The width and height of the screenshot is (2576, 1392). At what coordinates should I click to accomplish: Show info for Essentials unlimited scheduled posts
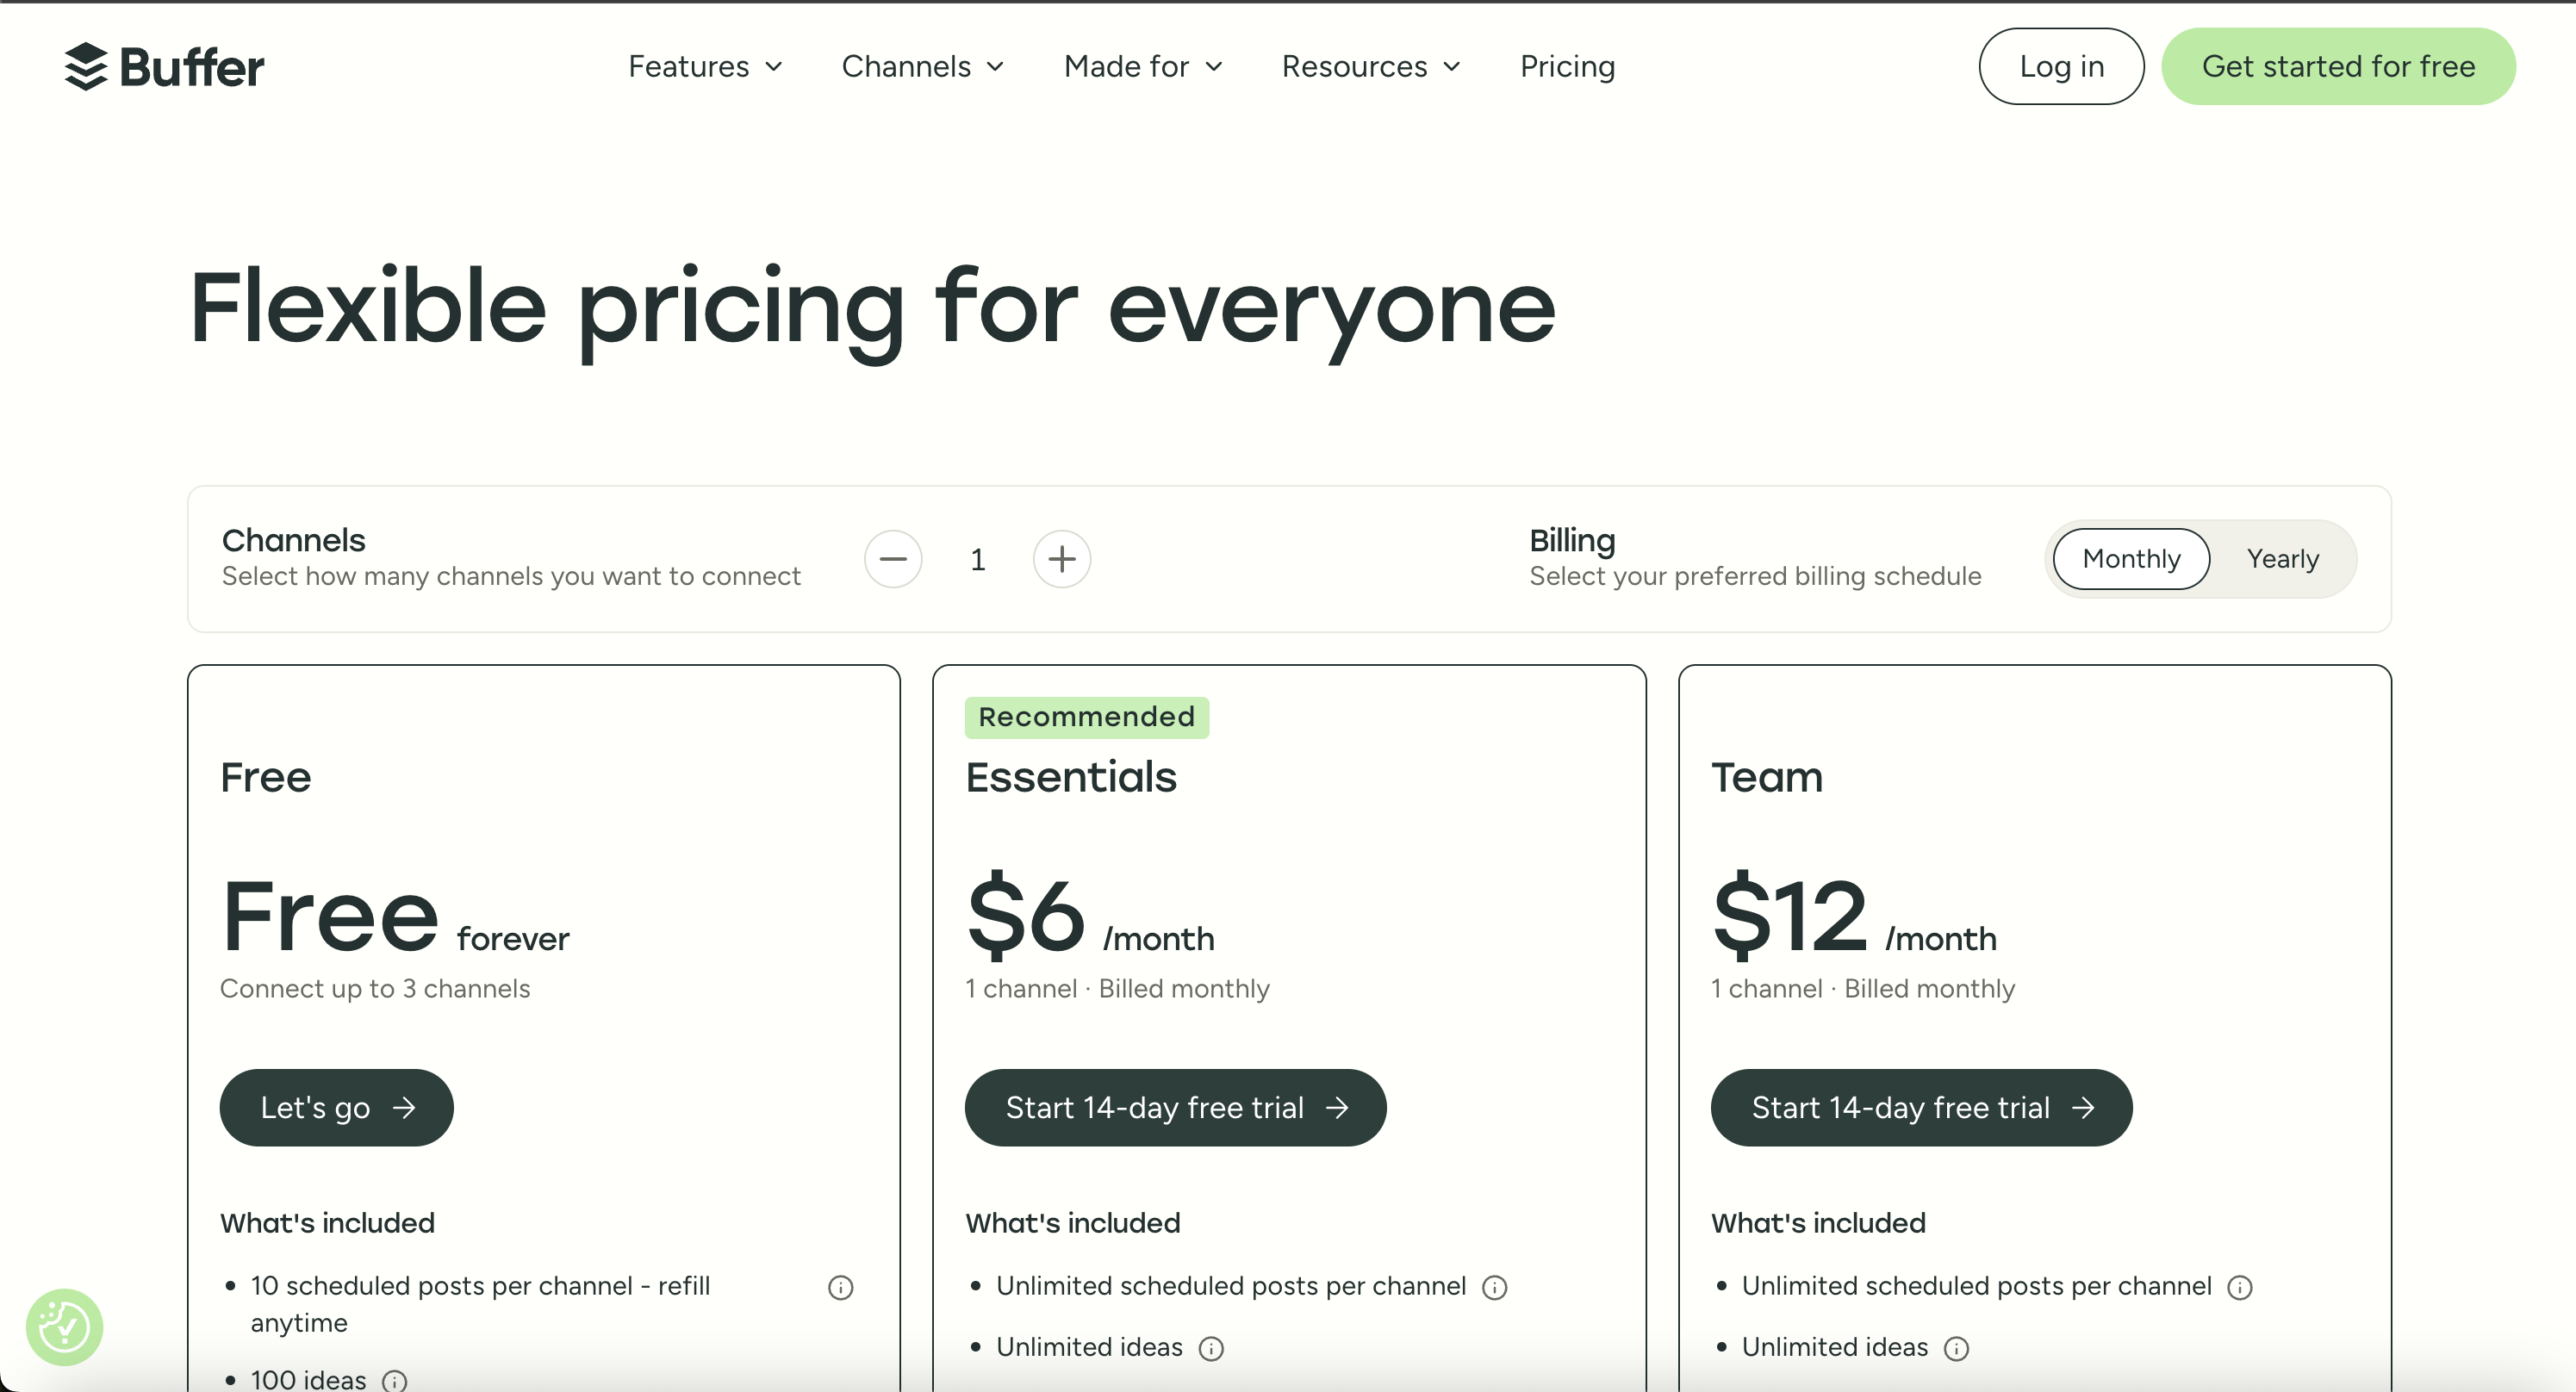click(1495, 1287)
